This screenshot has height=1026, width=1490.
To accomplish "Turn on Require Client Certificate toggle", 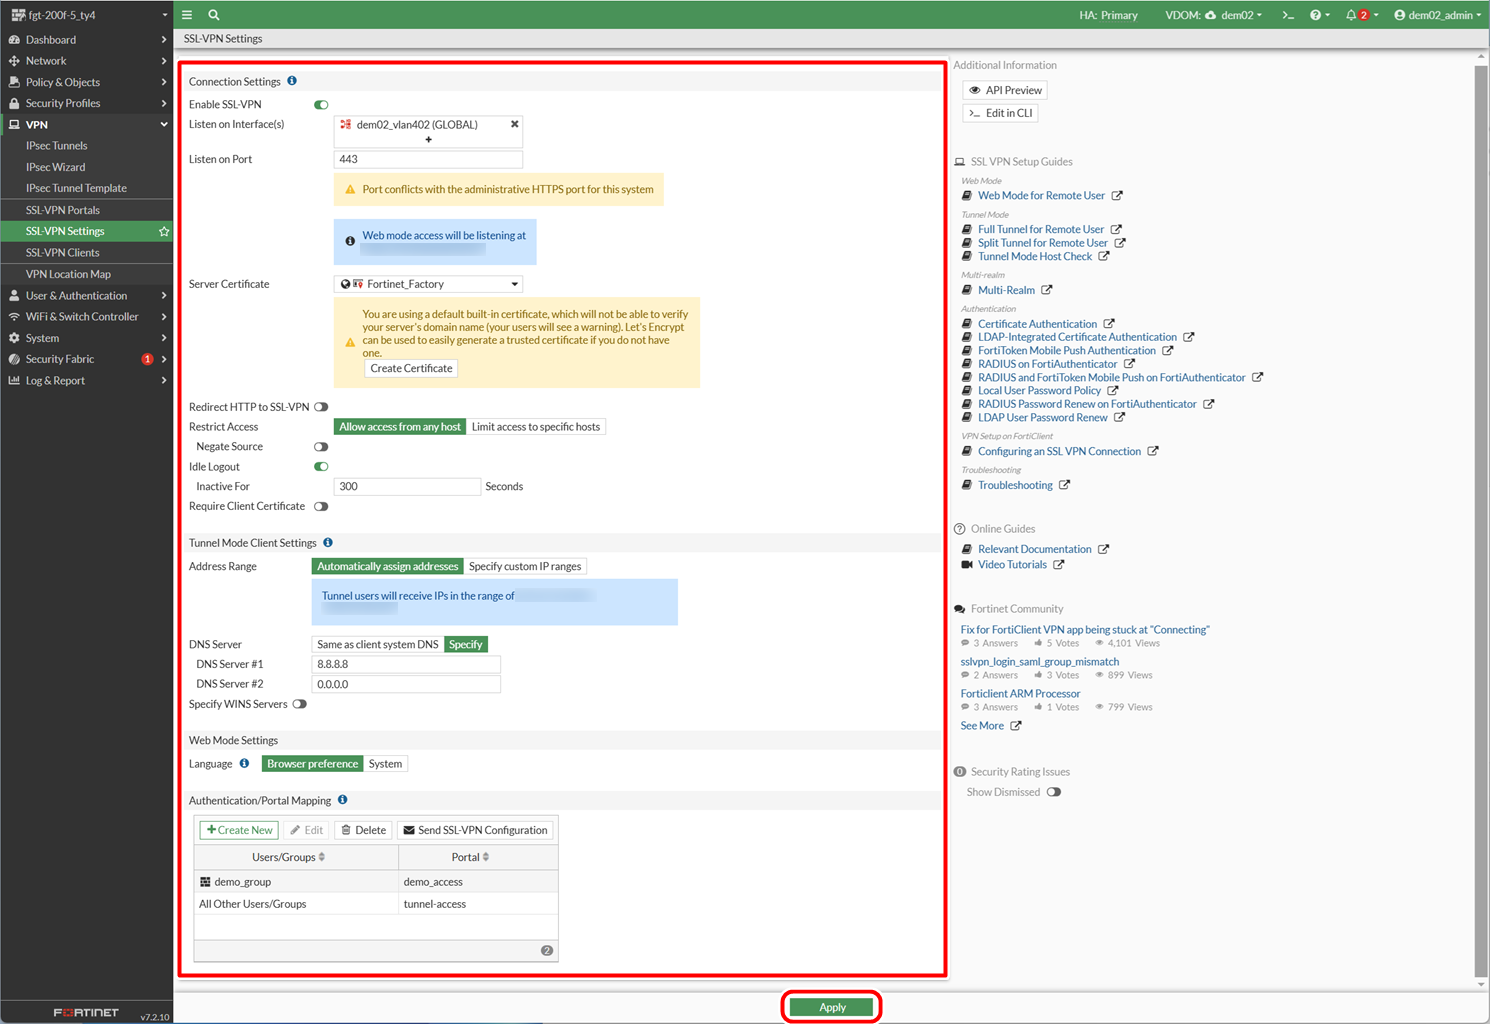I will coord(321,507).
